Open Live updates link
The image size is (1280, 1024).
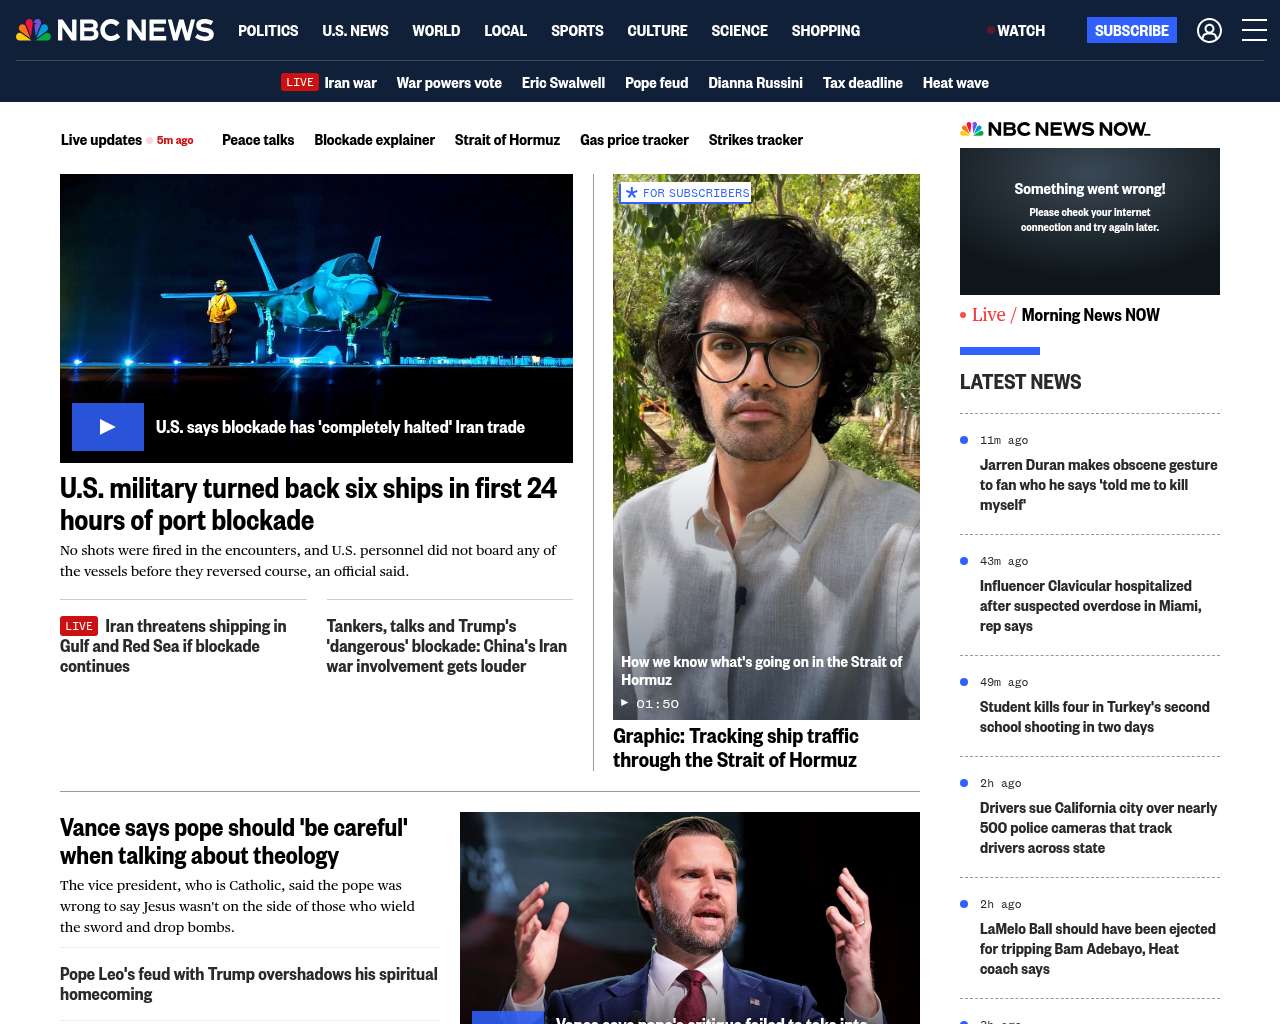[x=101, y=140]
